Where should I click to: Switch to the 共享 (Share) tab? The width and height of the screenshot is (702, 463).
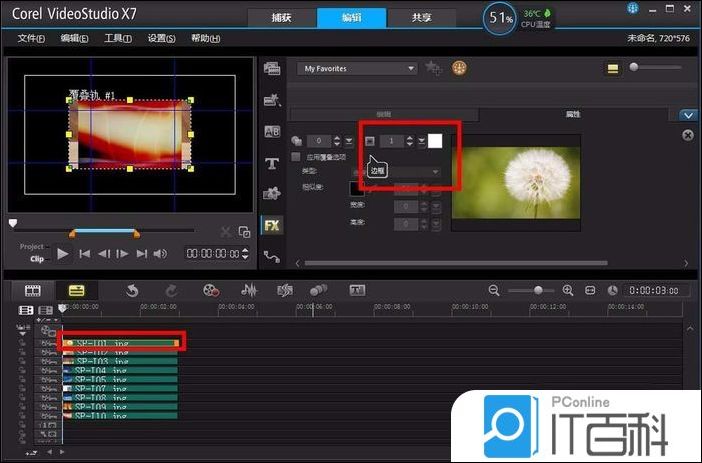422,18
